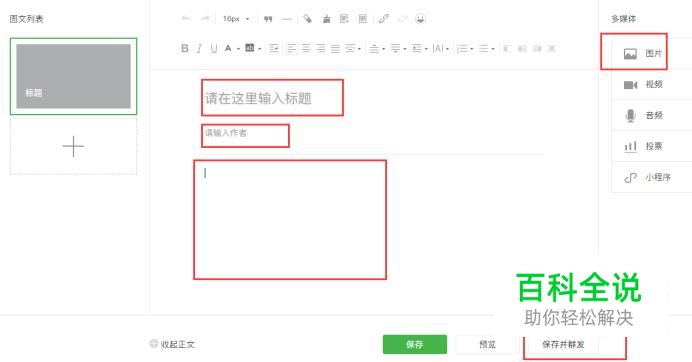692x362 pixels.
Task: Insert a horizontal divider line
Action: pyautogui.click(x=286, y=19)
